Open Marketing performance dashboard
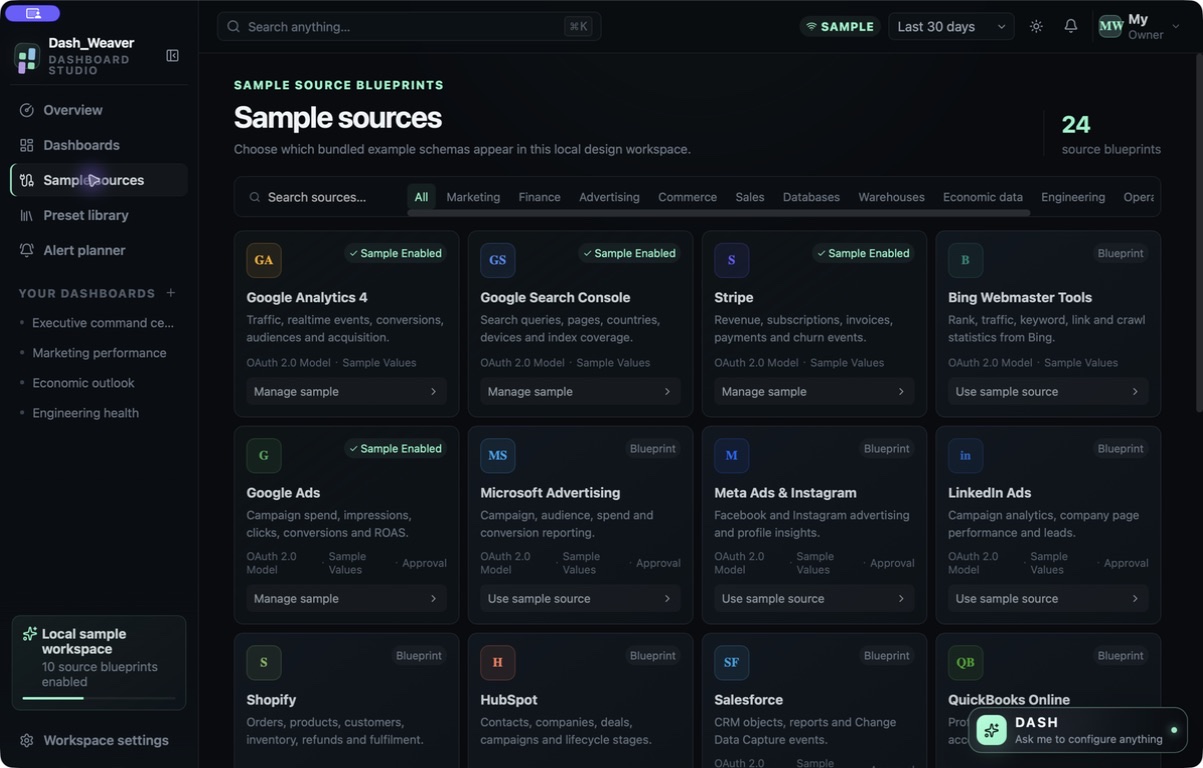Viewport: 1203px width, 768px height. [x=98, y=353]
